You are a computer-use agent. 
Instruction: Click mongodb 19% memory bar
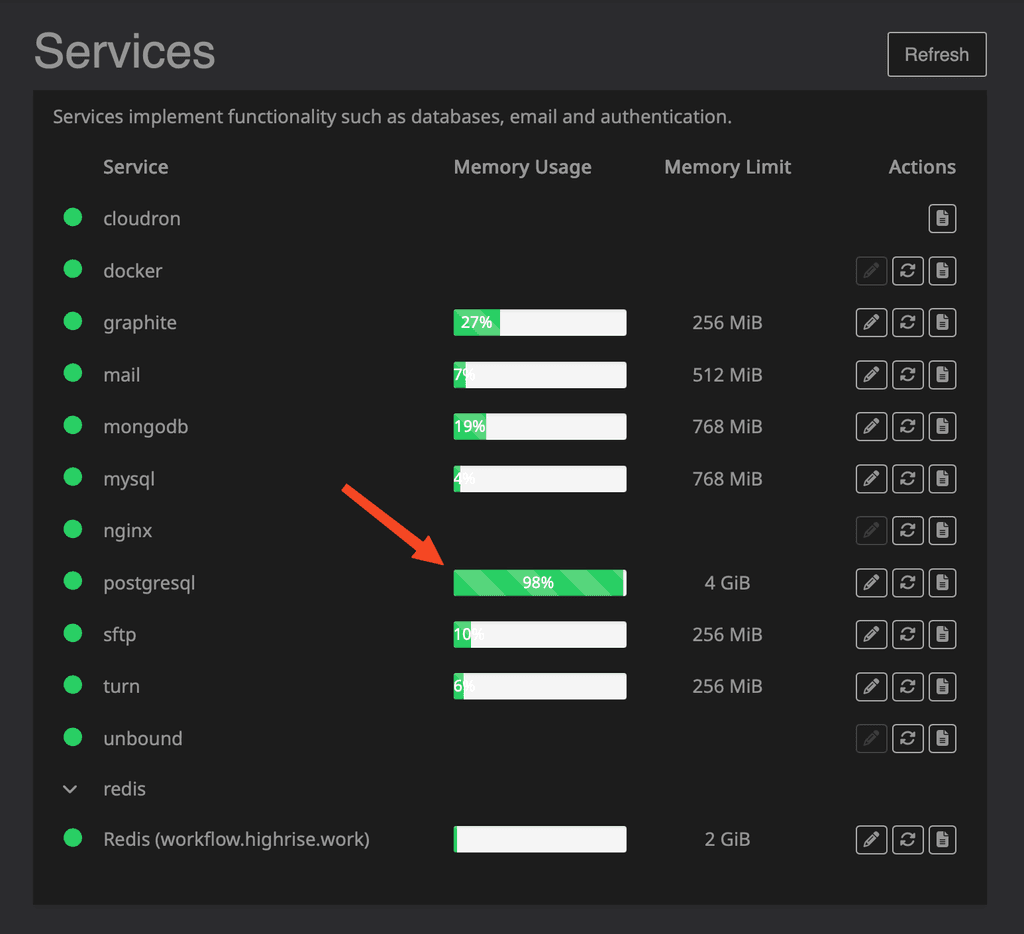point(540,427)
